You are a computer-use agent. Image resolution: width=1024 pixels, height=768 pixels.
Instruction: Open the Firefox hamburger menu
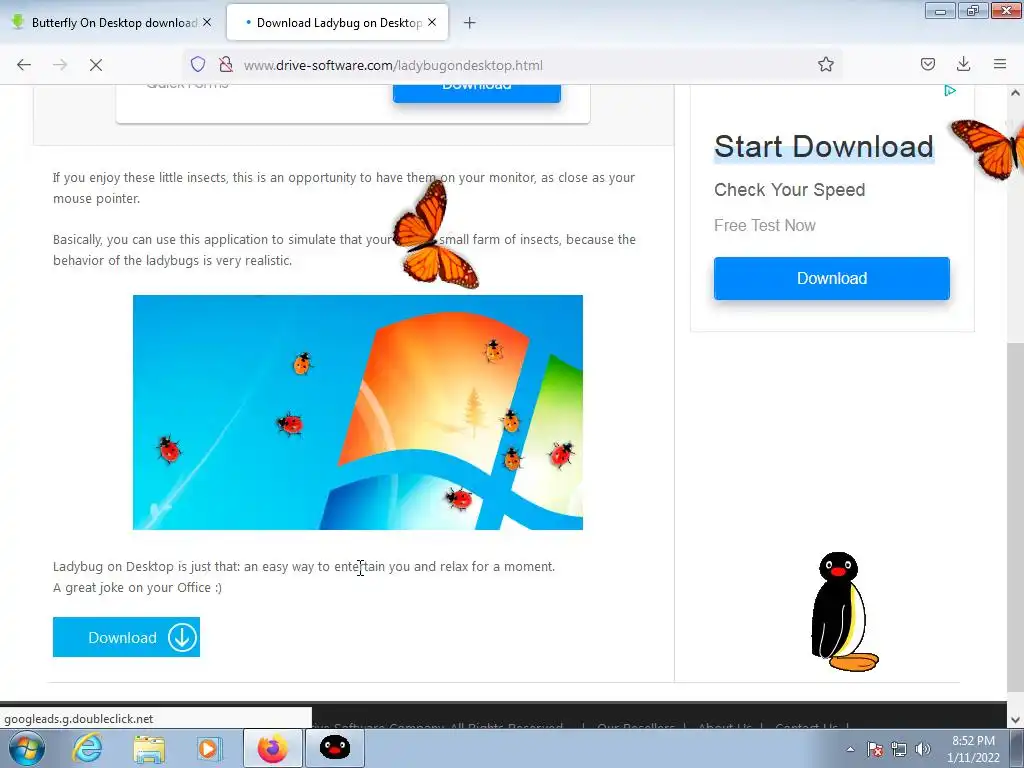point(1000,65)
